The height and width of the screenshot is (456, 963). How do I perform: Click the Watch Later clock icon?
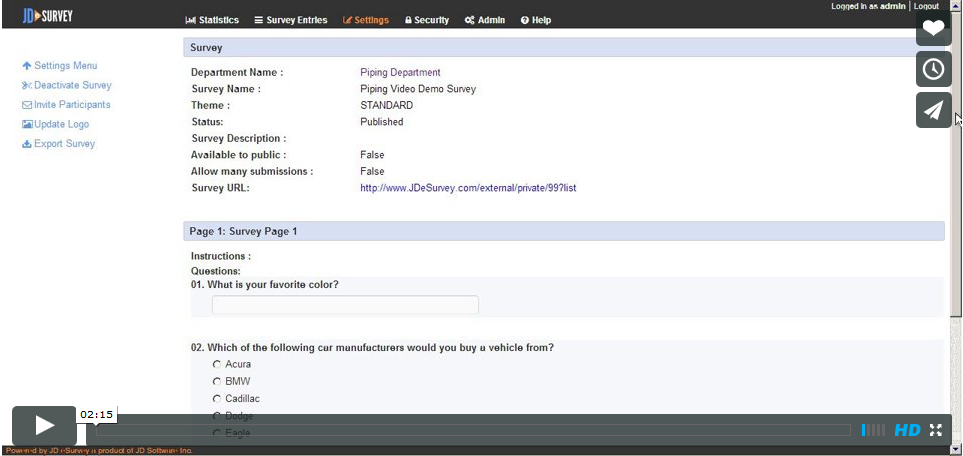point(933,69)
